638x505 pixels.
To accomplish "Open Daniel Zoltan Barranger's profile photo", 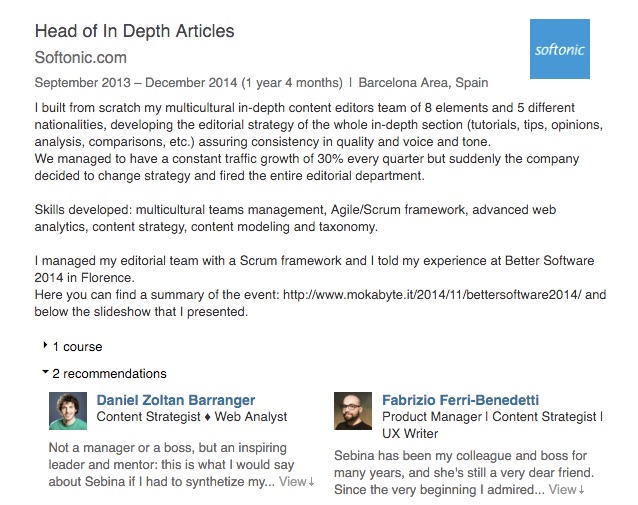I will click(68, 411).
